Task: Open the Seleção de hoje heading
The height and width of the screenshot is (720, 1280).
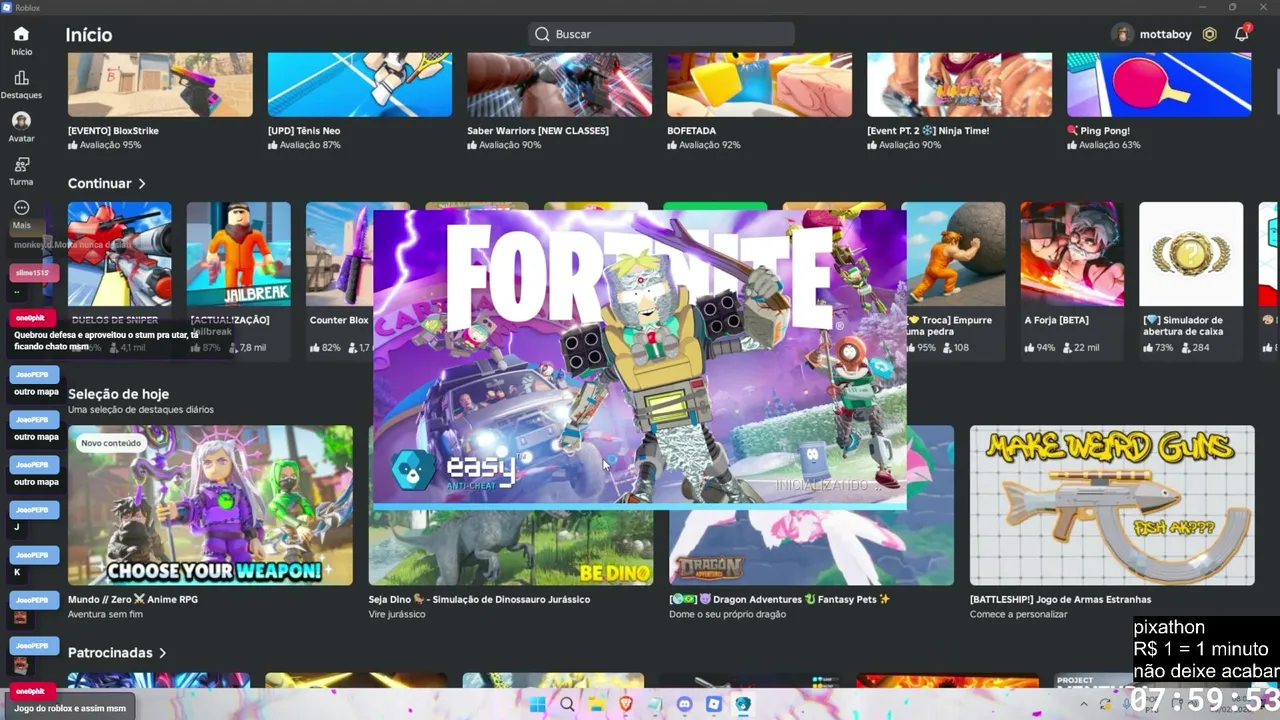Action: [118, 394]
